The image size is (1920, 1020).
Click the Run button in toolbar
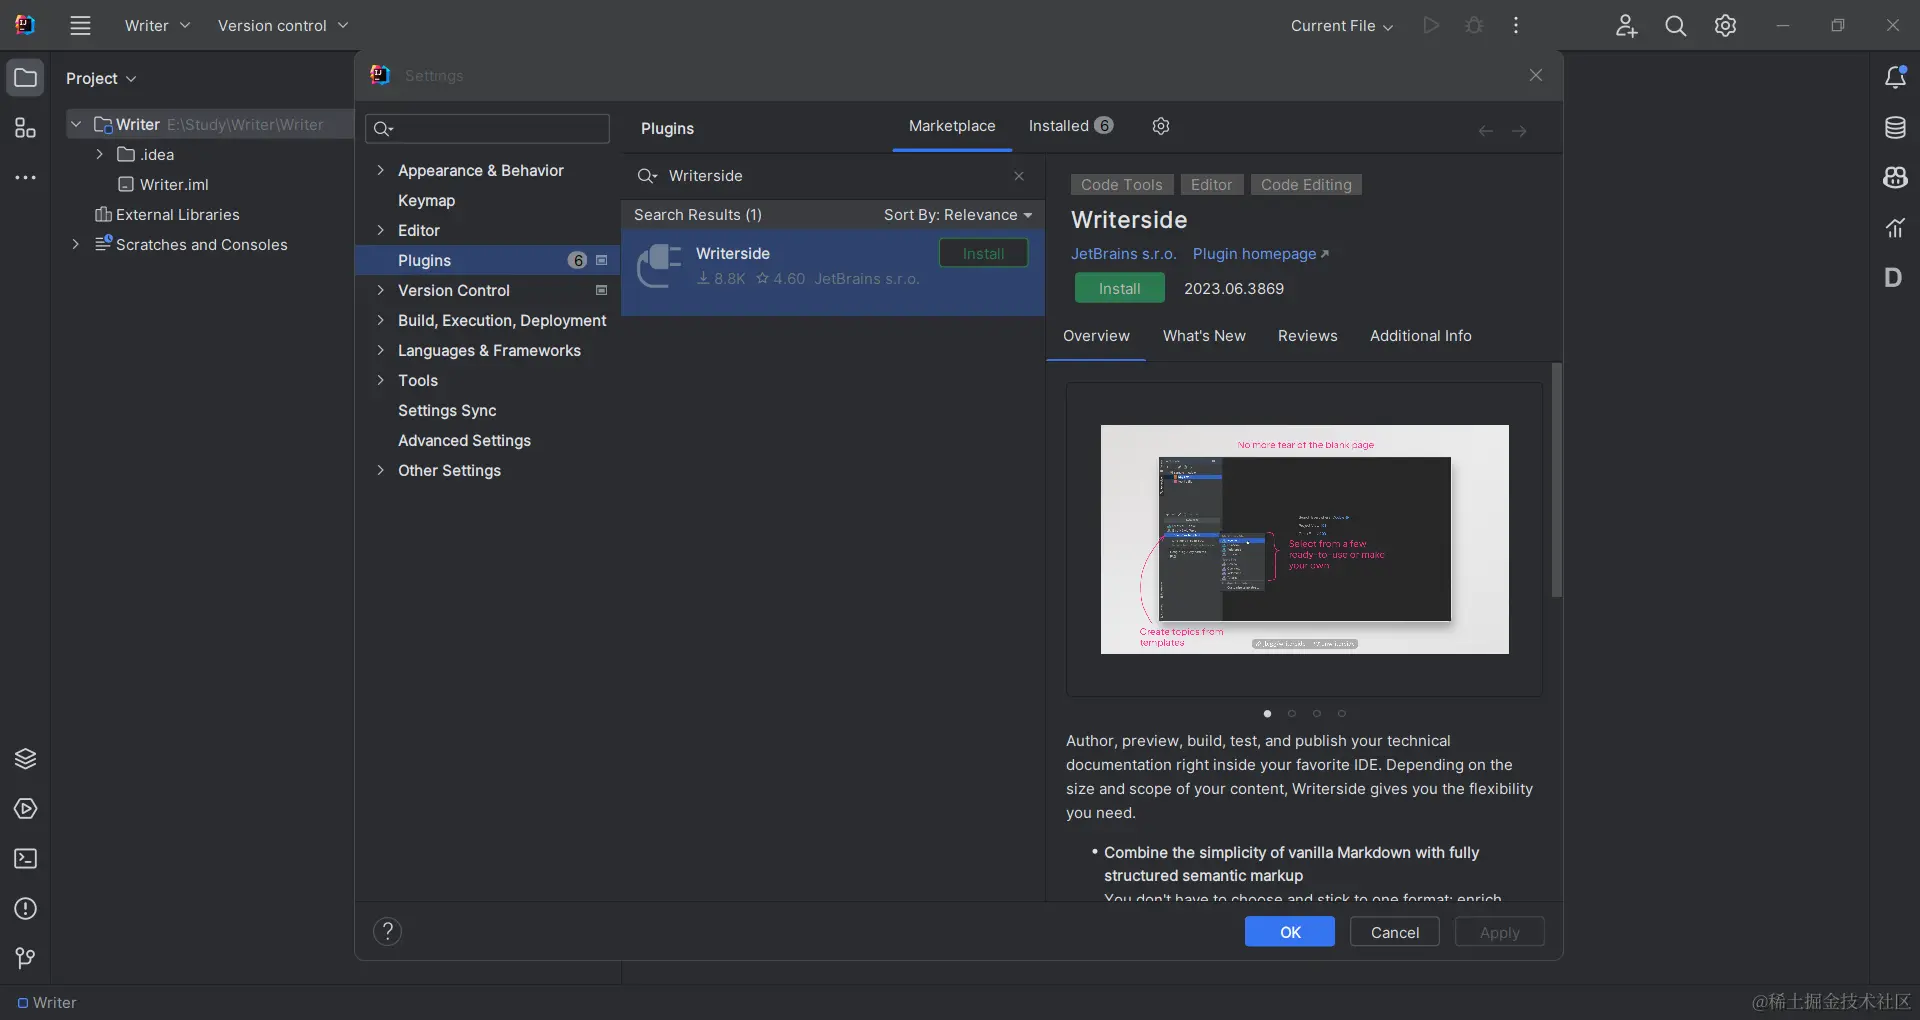(x=1431, y=26)
